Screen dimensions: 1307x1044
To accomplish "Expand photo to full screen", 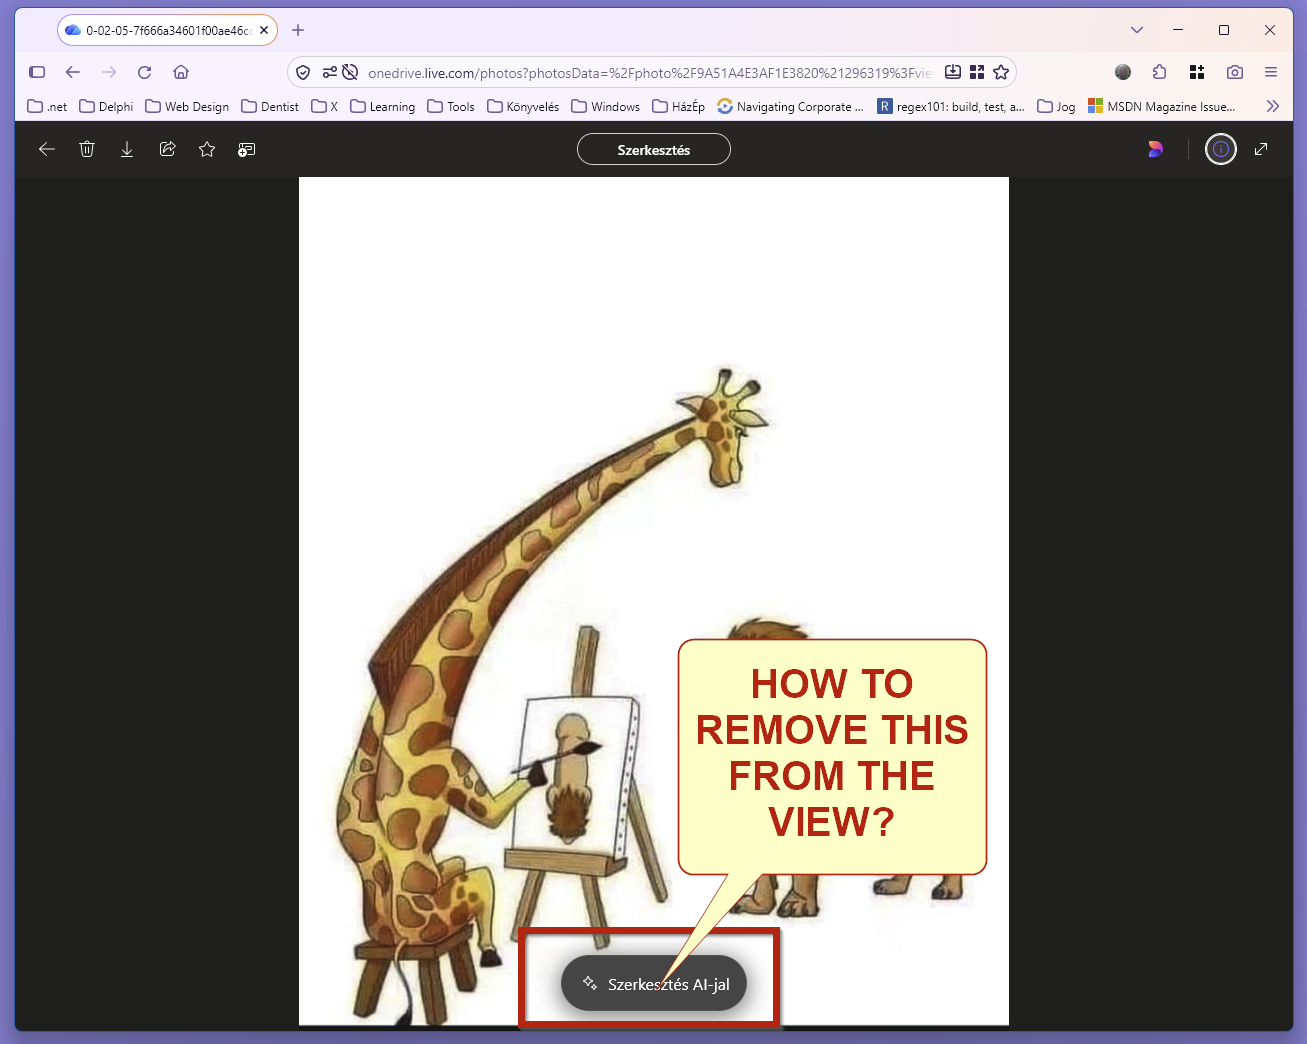I will click(1261, 149).
